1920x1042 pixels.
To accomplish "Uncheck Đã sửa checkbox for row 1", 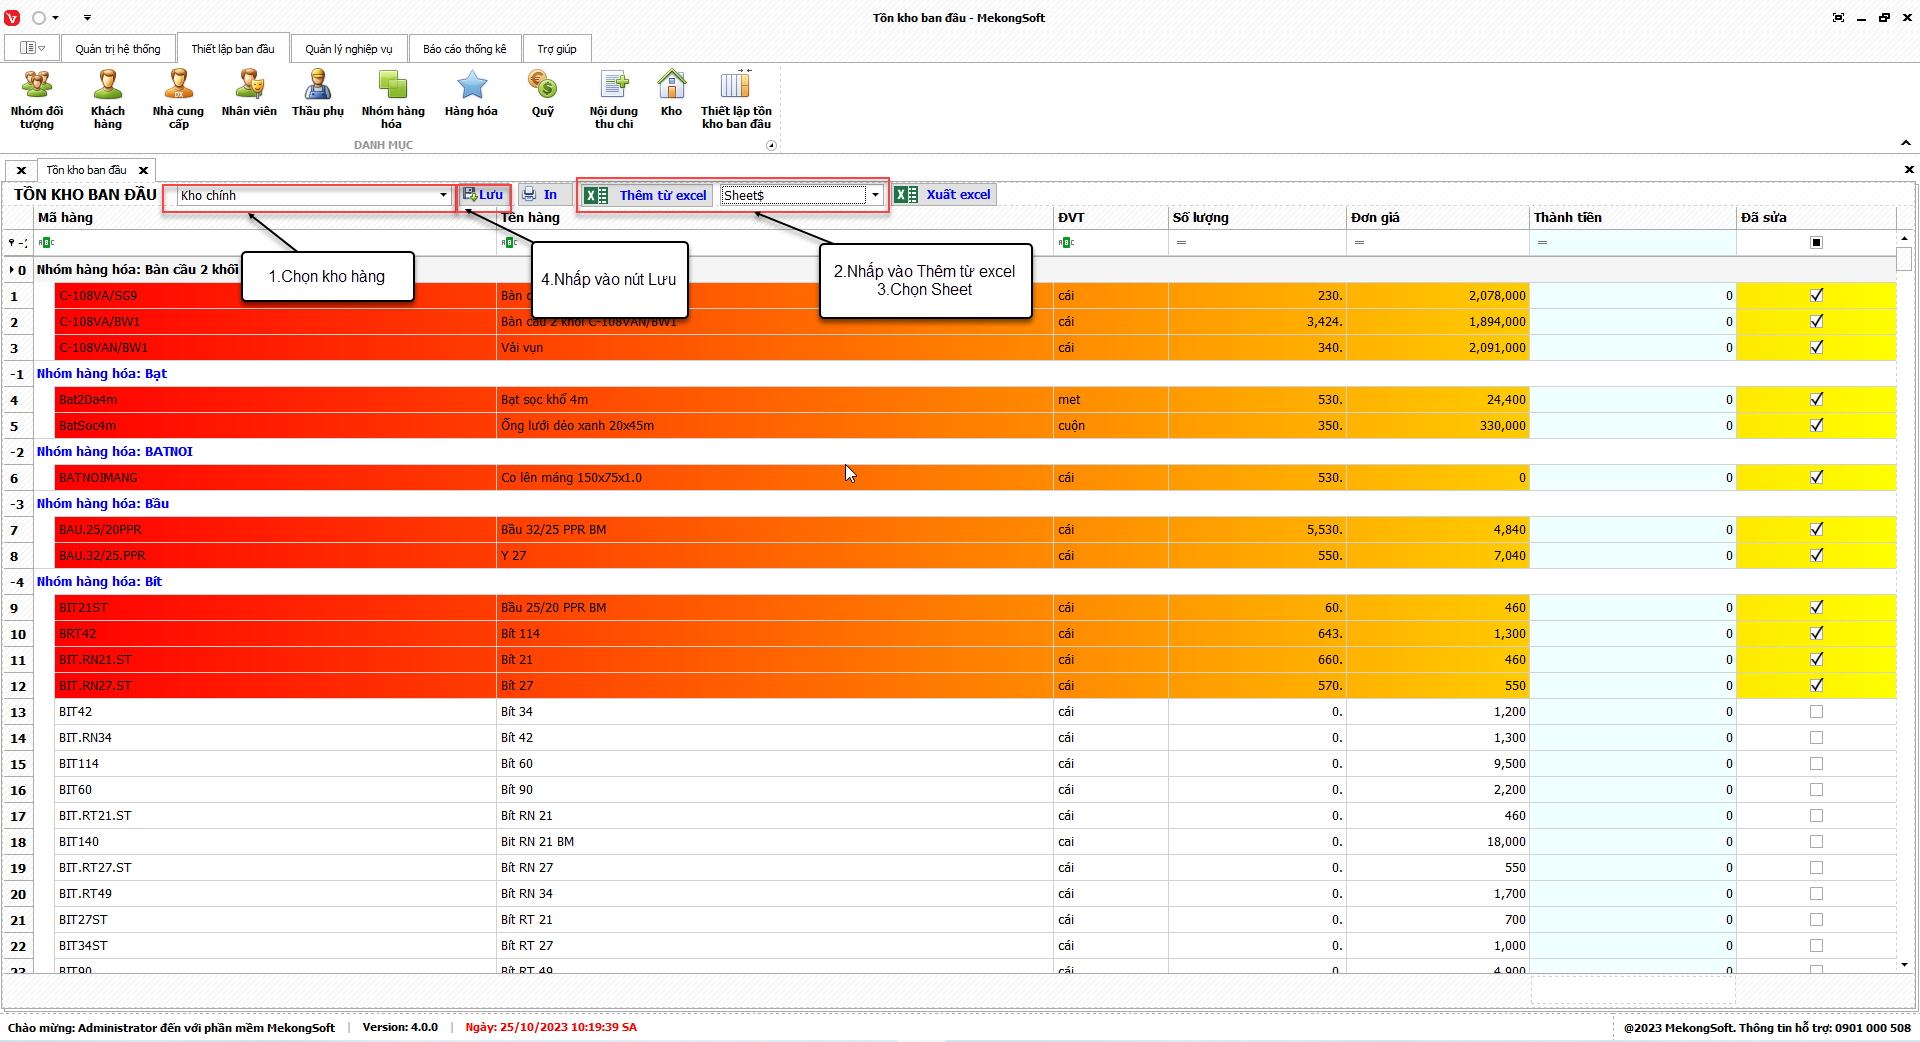I will pos(1816,295).
